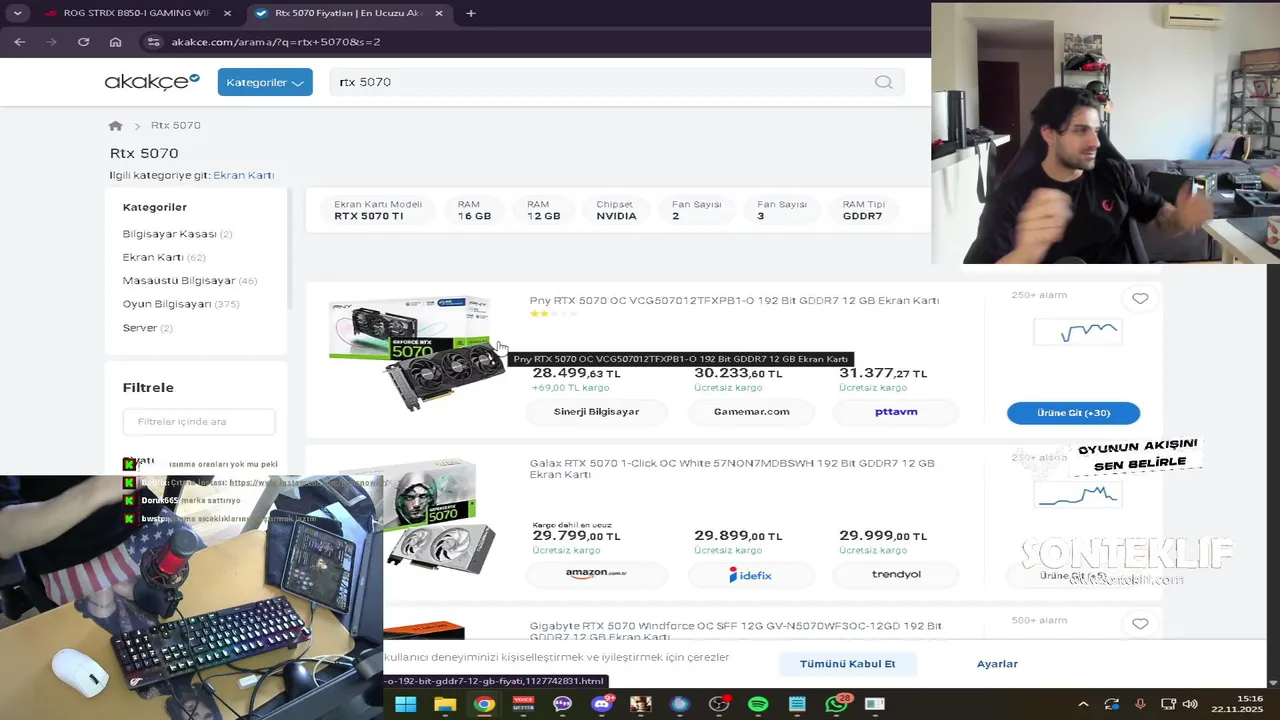The image size is (1280, 720).
Task: Close the Rtx 5070 Fiyatları tab
Action: (439, 13)
